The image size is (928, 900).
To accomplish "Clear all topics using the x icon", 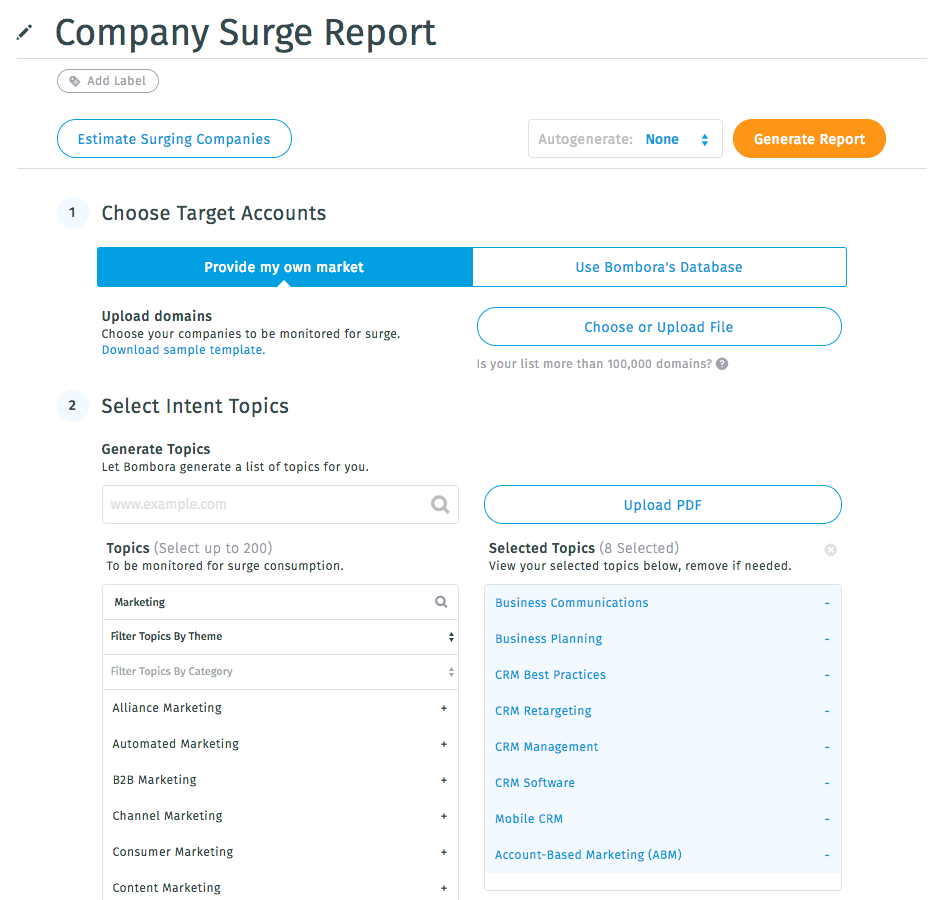I will (x=830, y=549).
